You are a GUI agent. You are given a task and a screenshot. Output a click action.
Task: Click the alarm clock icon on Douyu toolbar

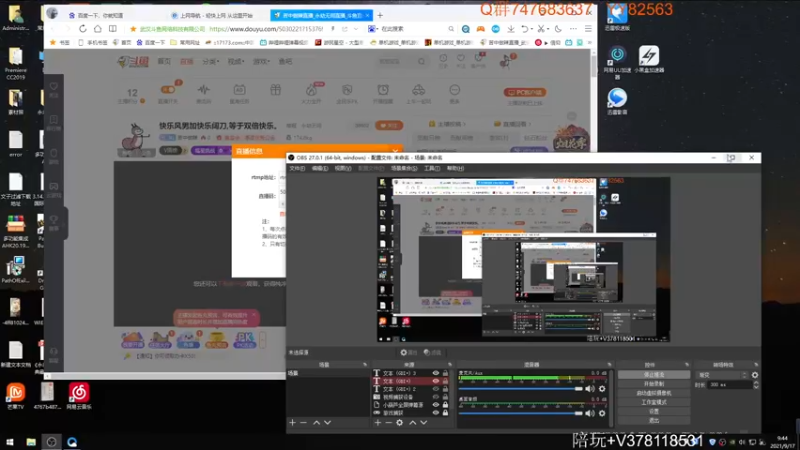[383, 90]
